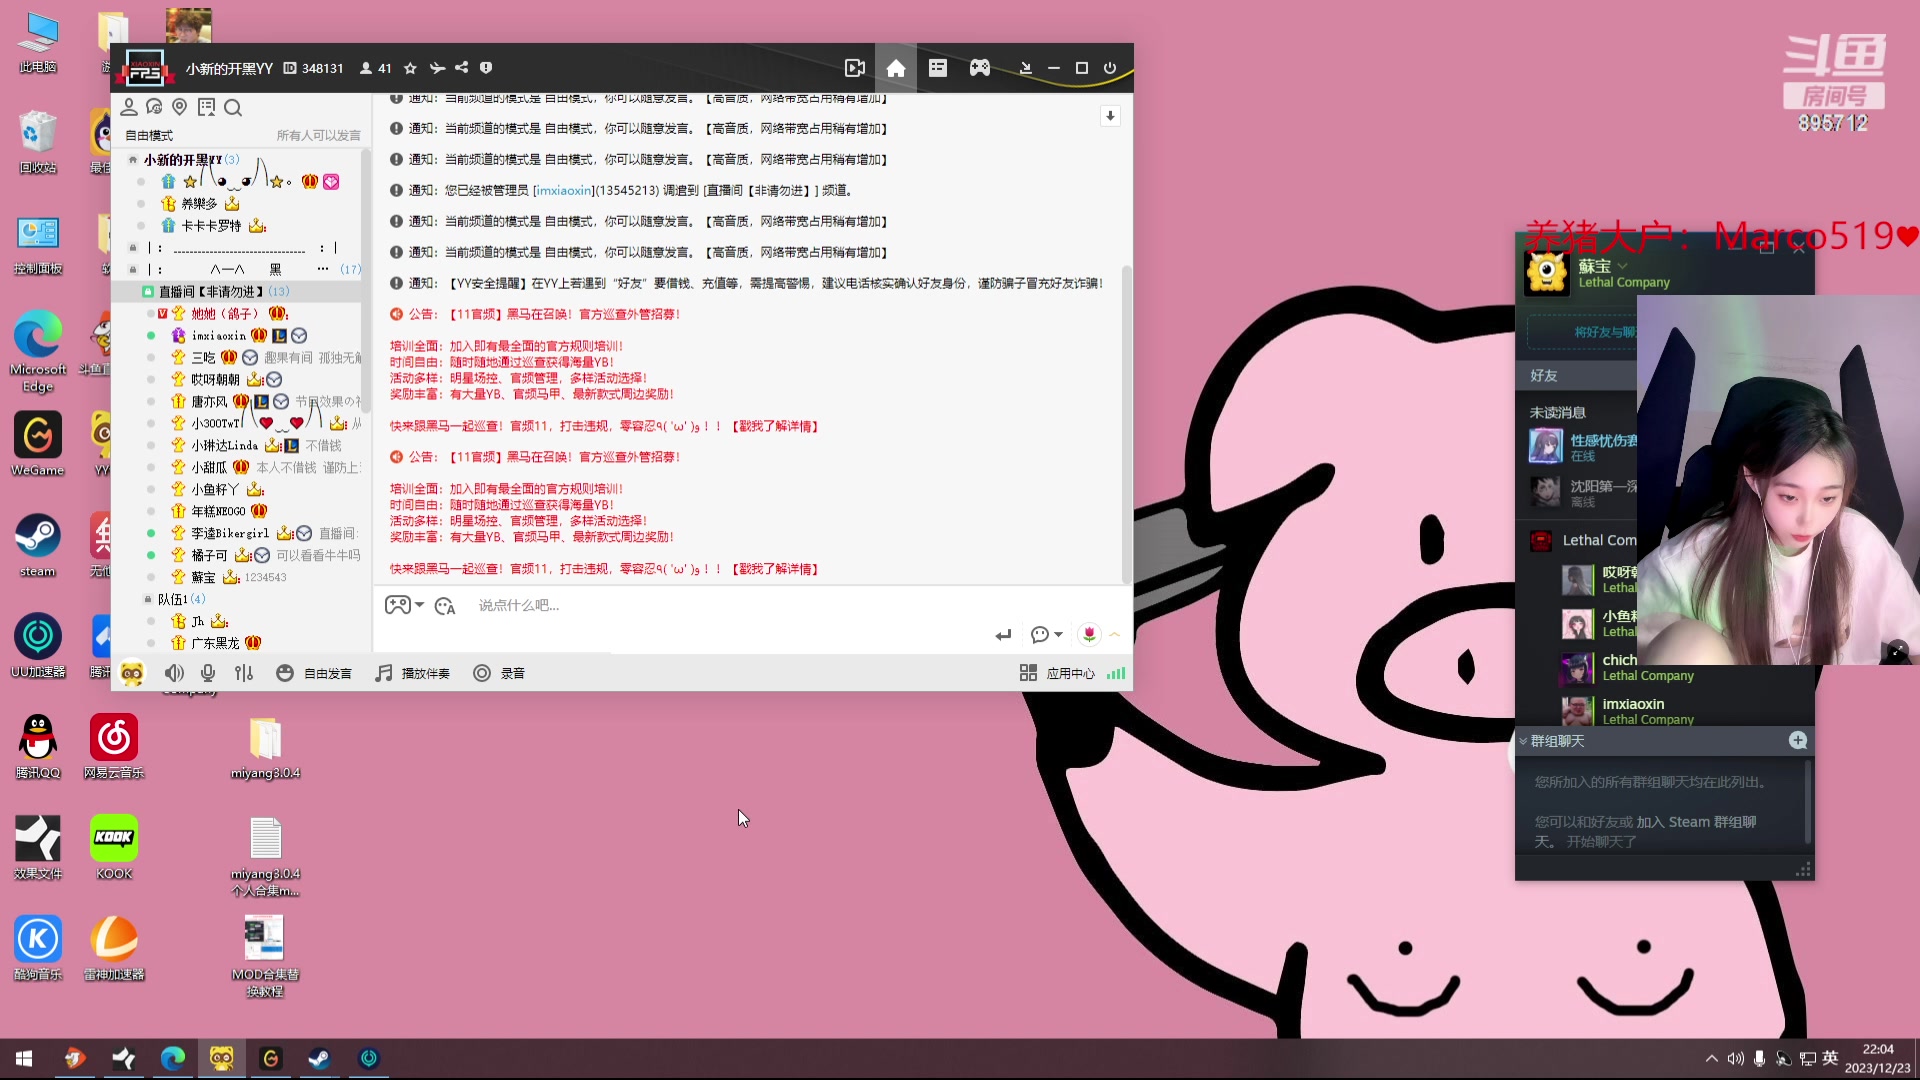The width and height of the screenshot is (1920, 1080).
Task: Toggle the microphone mute button
Action: (x=208, y=673)
